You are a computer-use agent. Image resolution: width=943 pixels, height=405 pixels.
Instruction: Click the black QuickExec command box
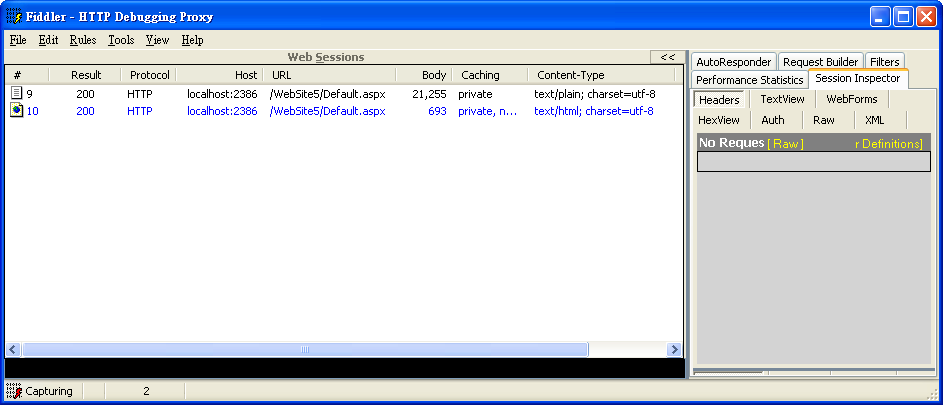point(345,368)
